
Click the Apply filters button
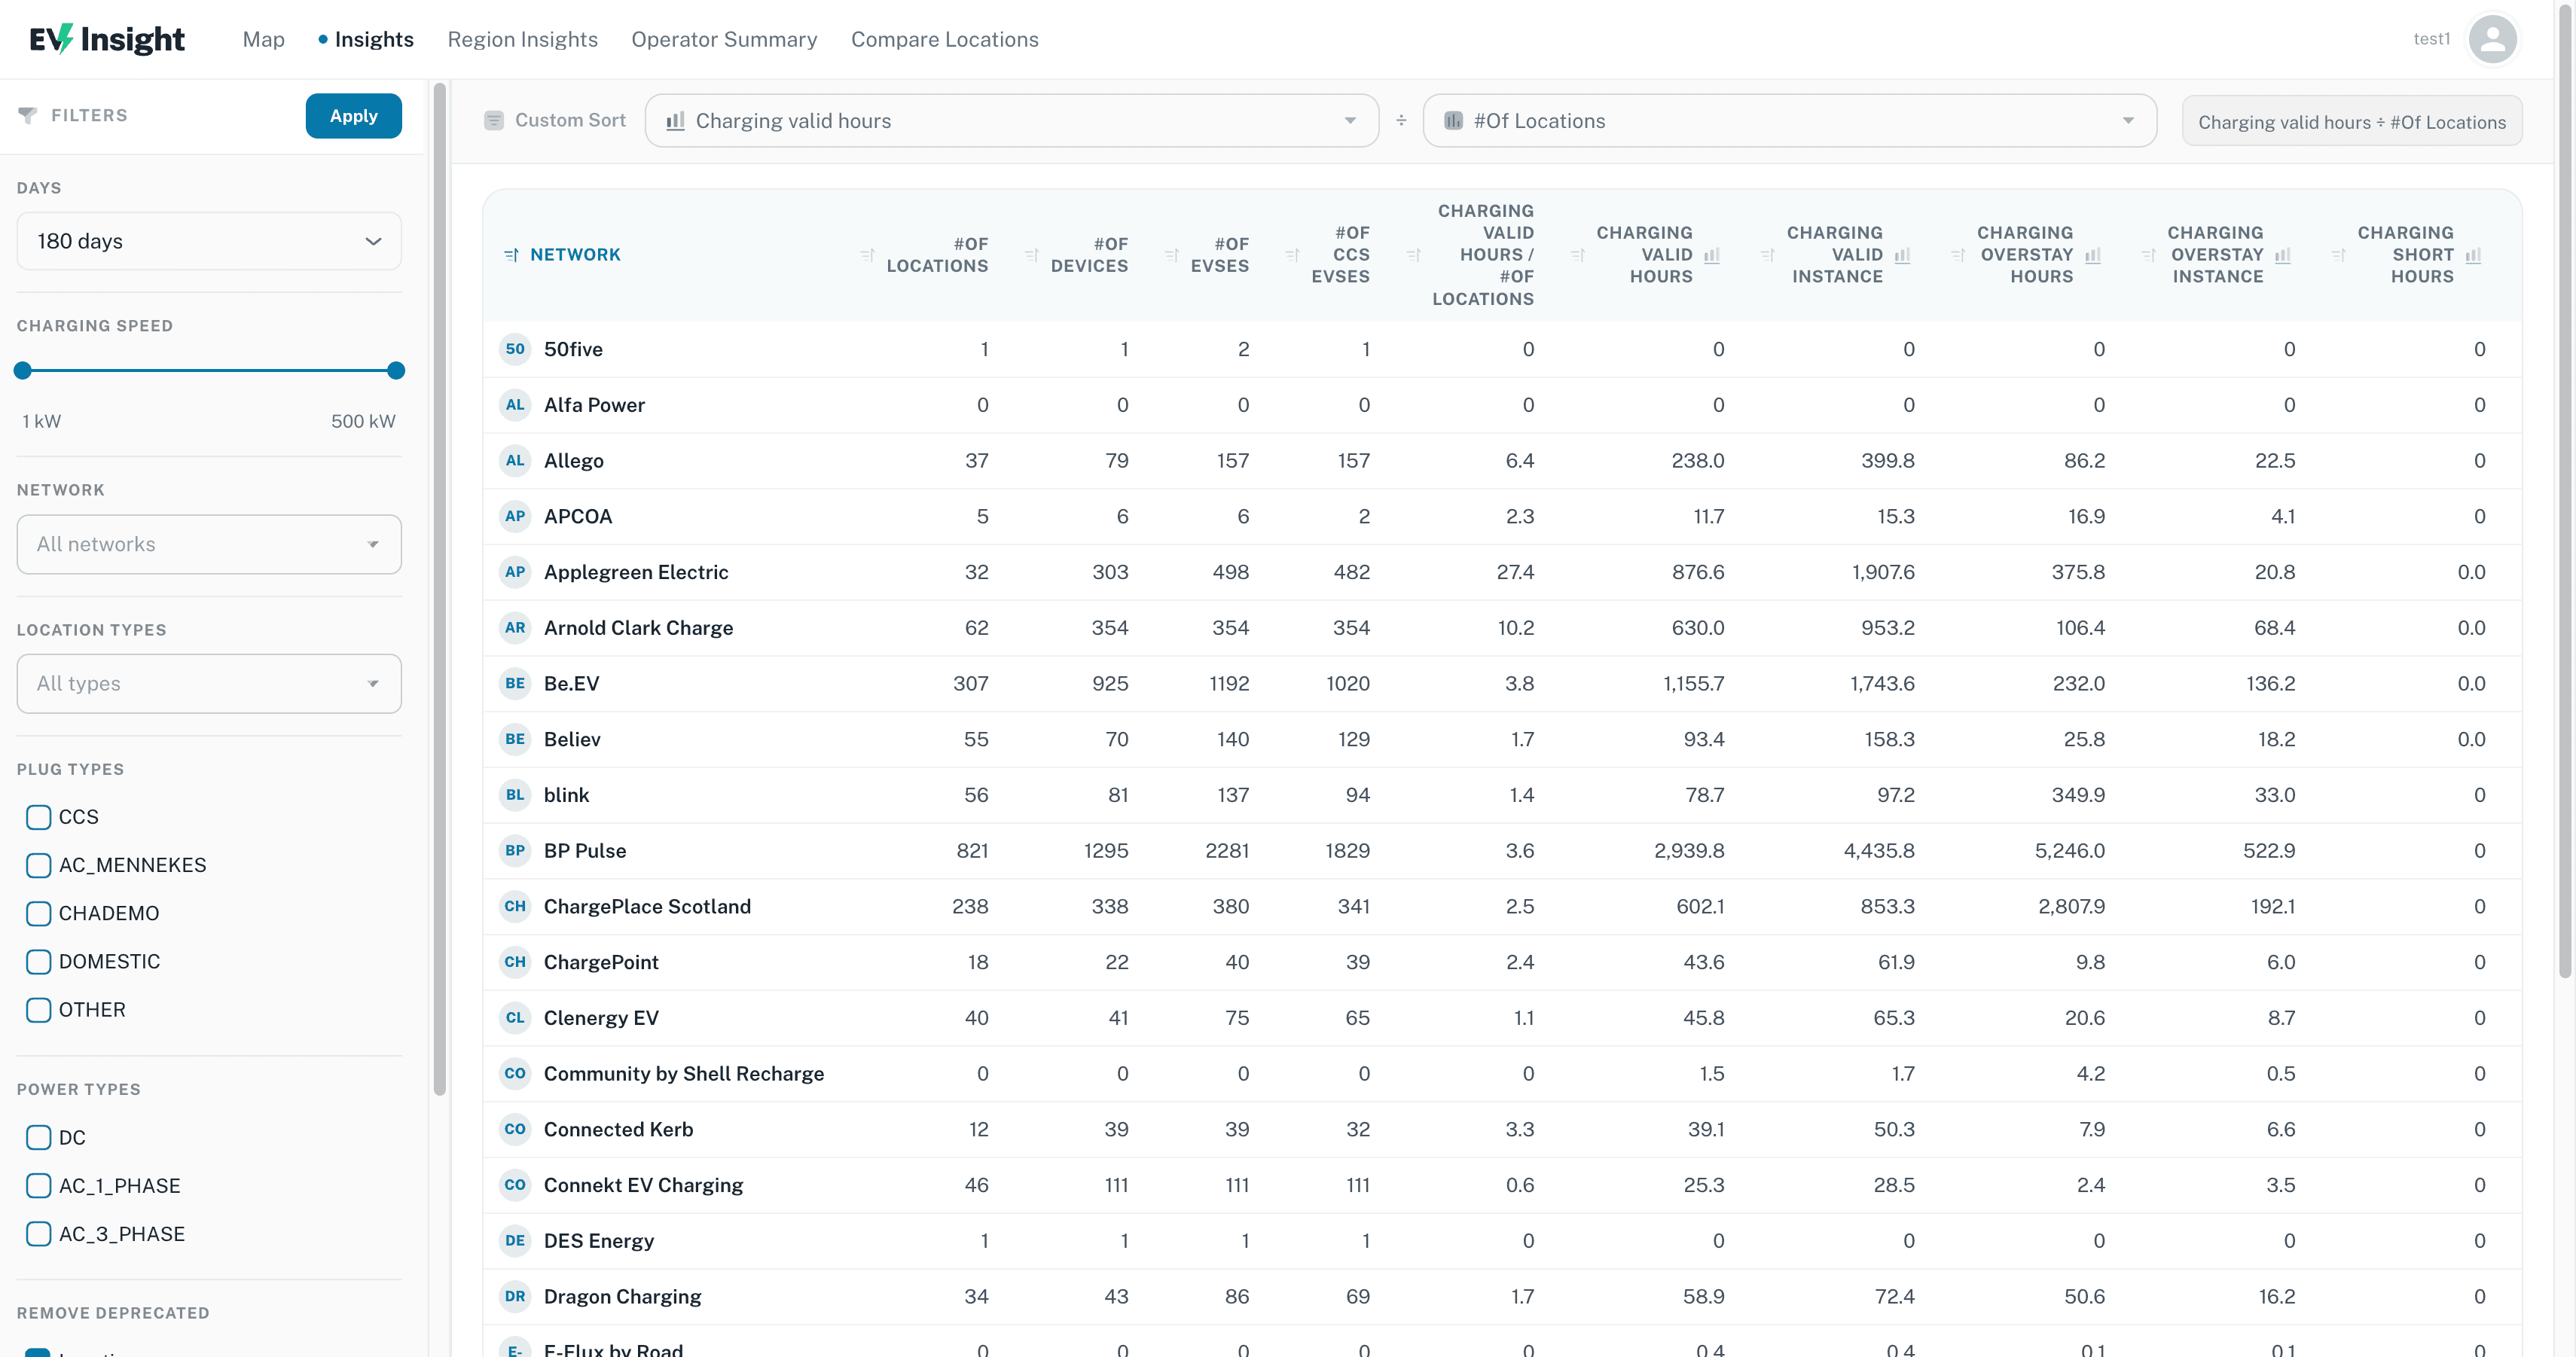pyautogui.click(x=353, y=116)
